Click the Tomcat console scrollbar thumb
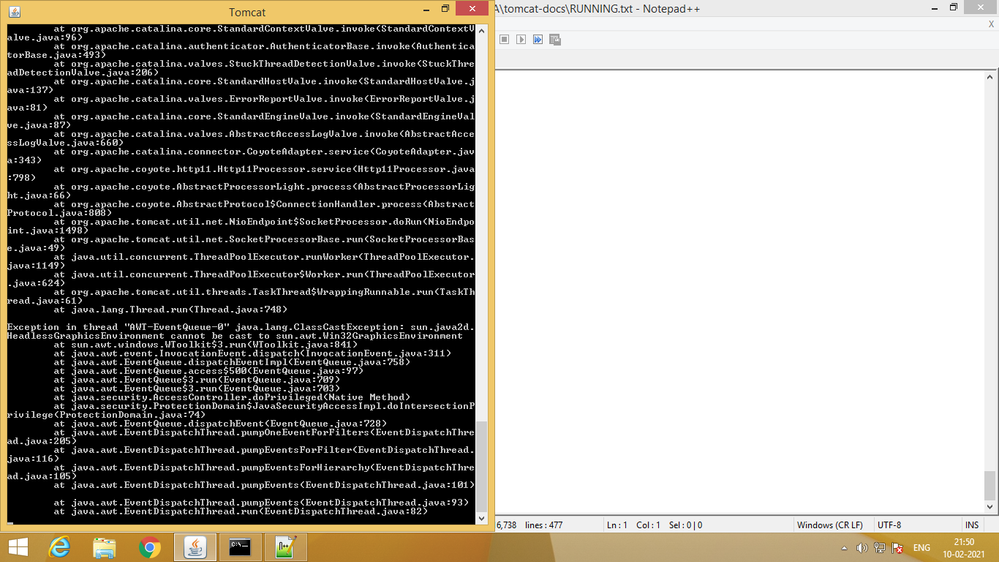 482,466
